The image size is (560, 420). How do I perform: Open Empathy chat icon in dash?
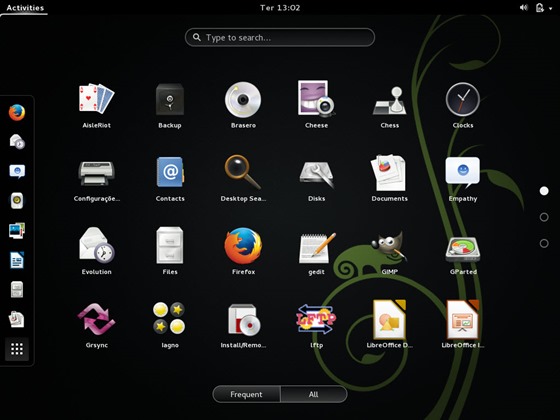17,171
